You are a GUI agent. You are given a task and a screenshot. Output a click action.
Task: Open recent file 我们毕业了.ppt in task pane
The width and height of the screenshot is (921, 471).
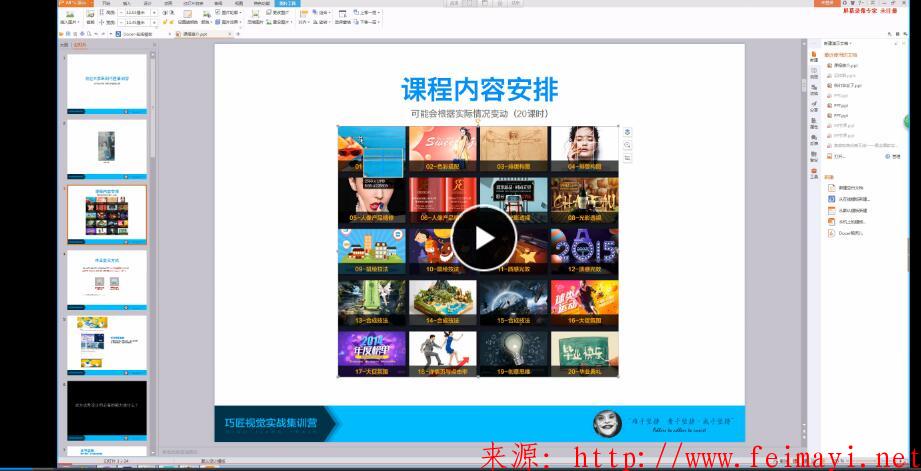coord(848,85)
